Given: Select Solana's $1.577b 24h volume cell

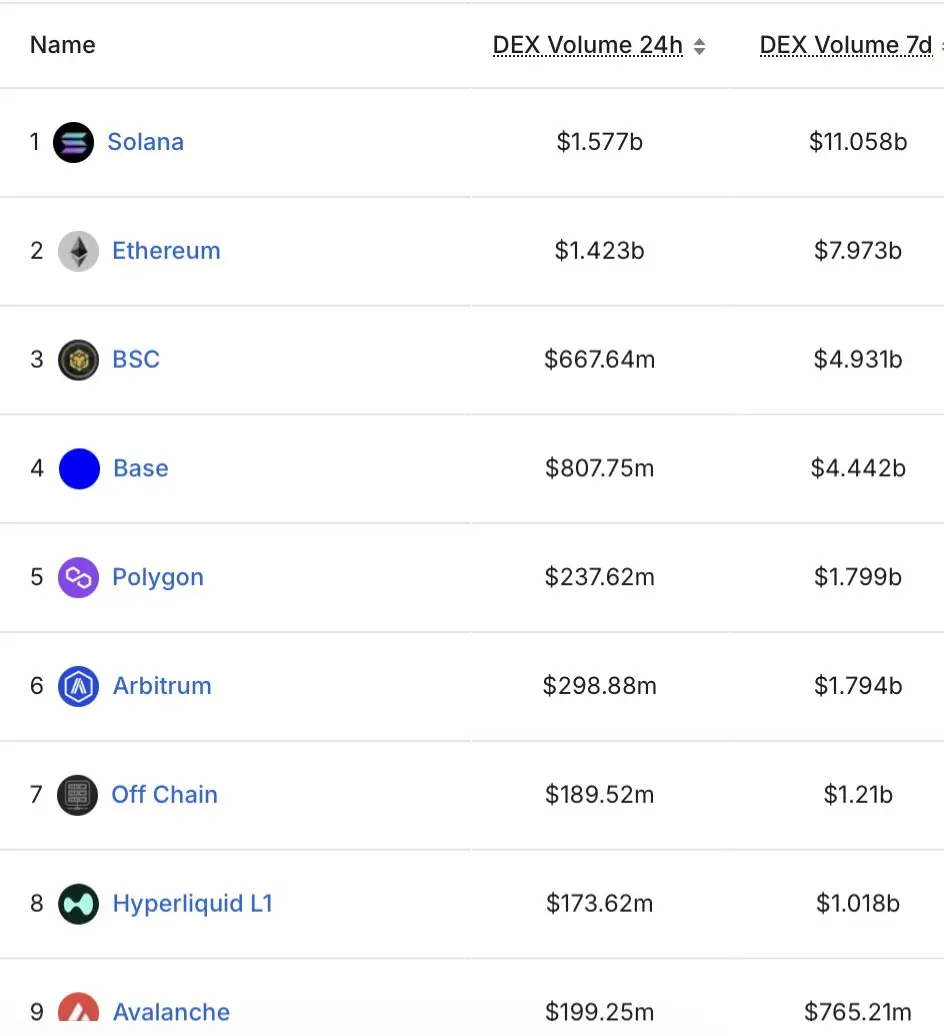Looking at the screenshot, I should [x=599, y=142].
